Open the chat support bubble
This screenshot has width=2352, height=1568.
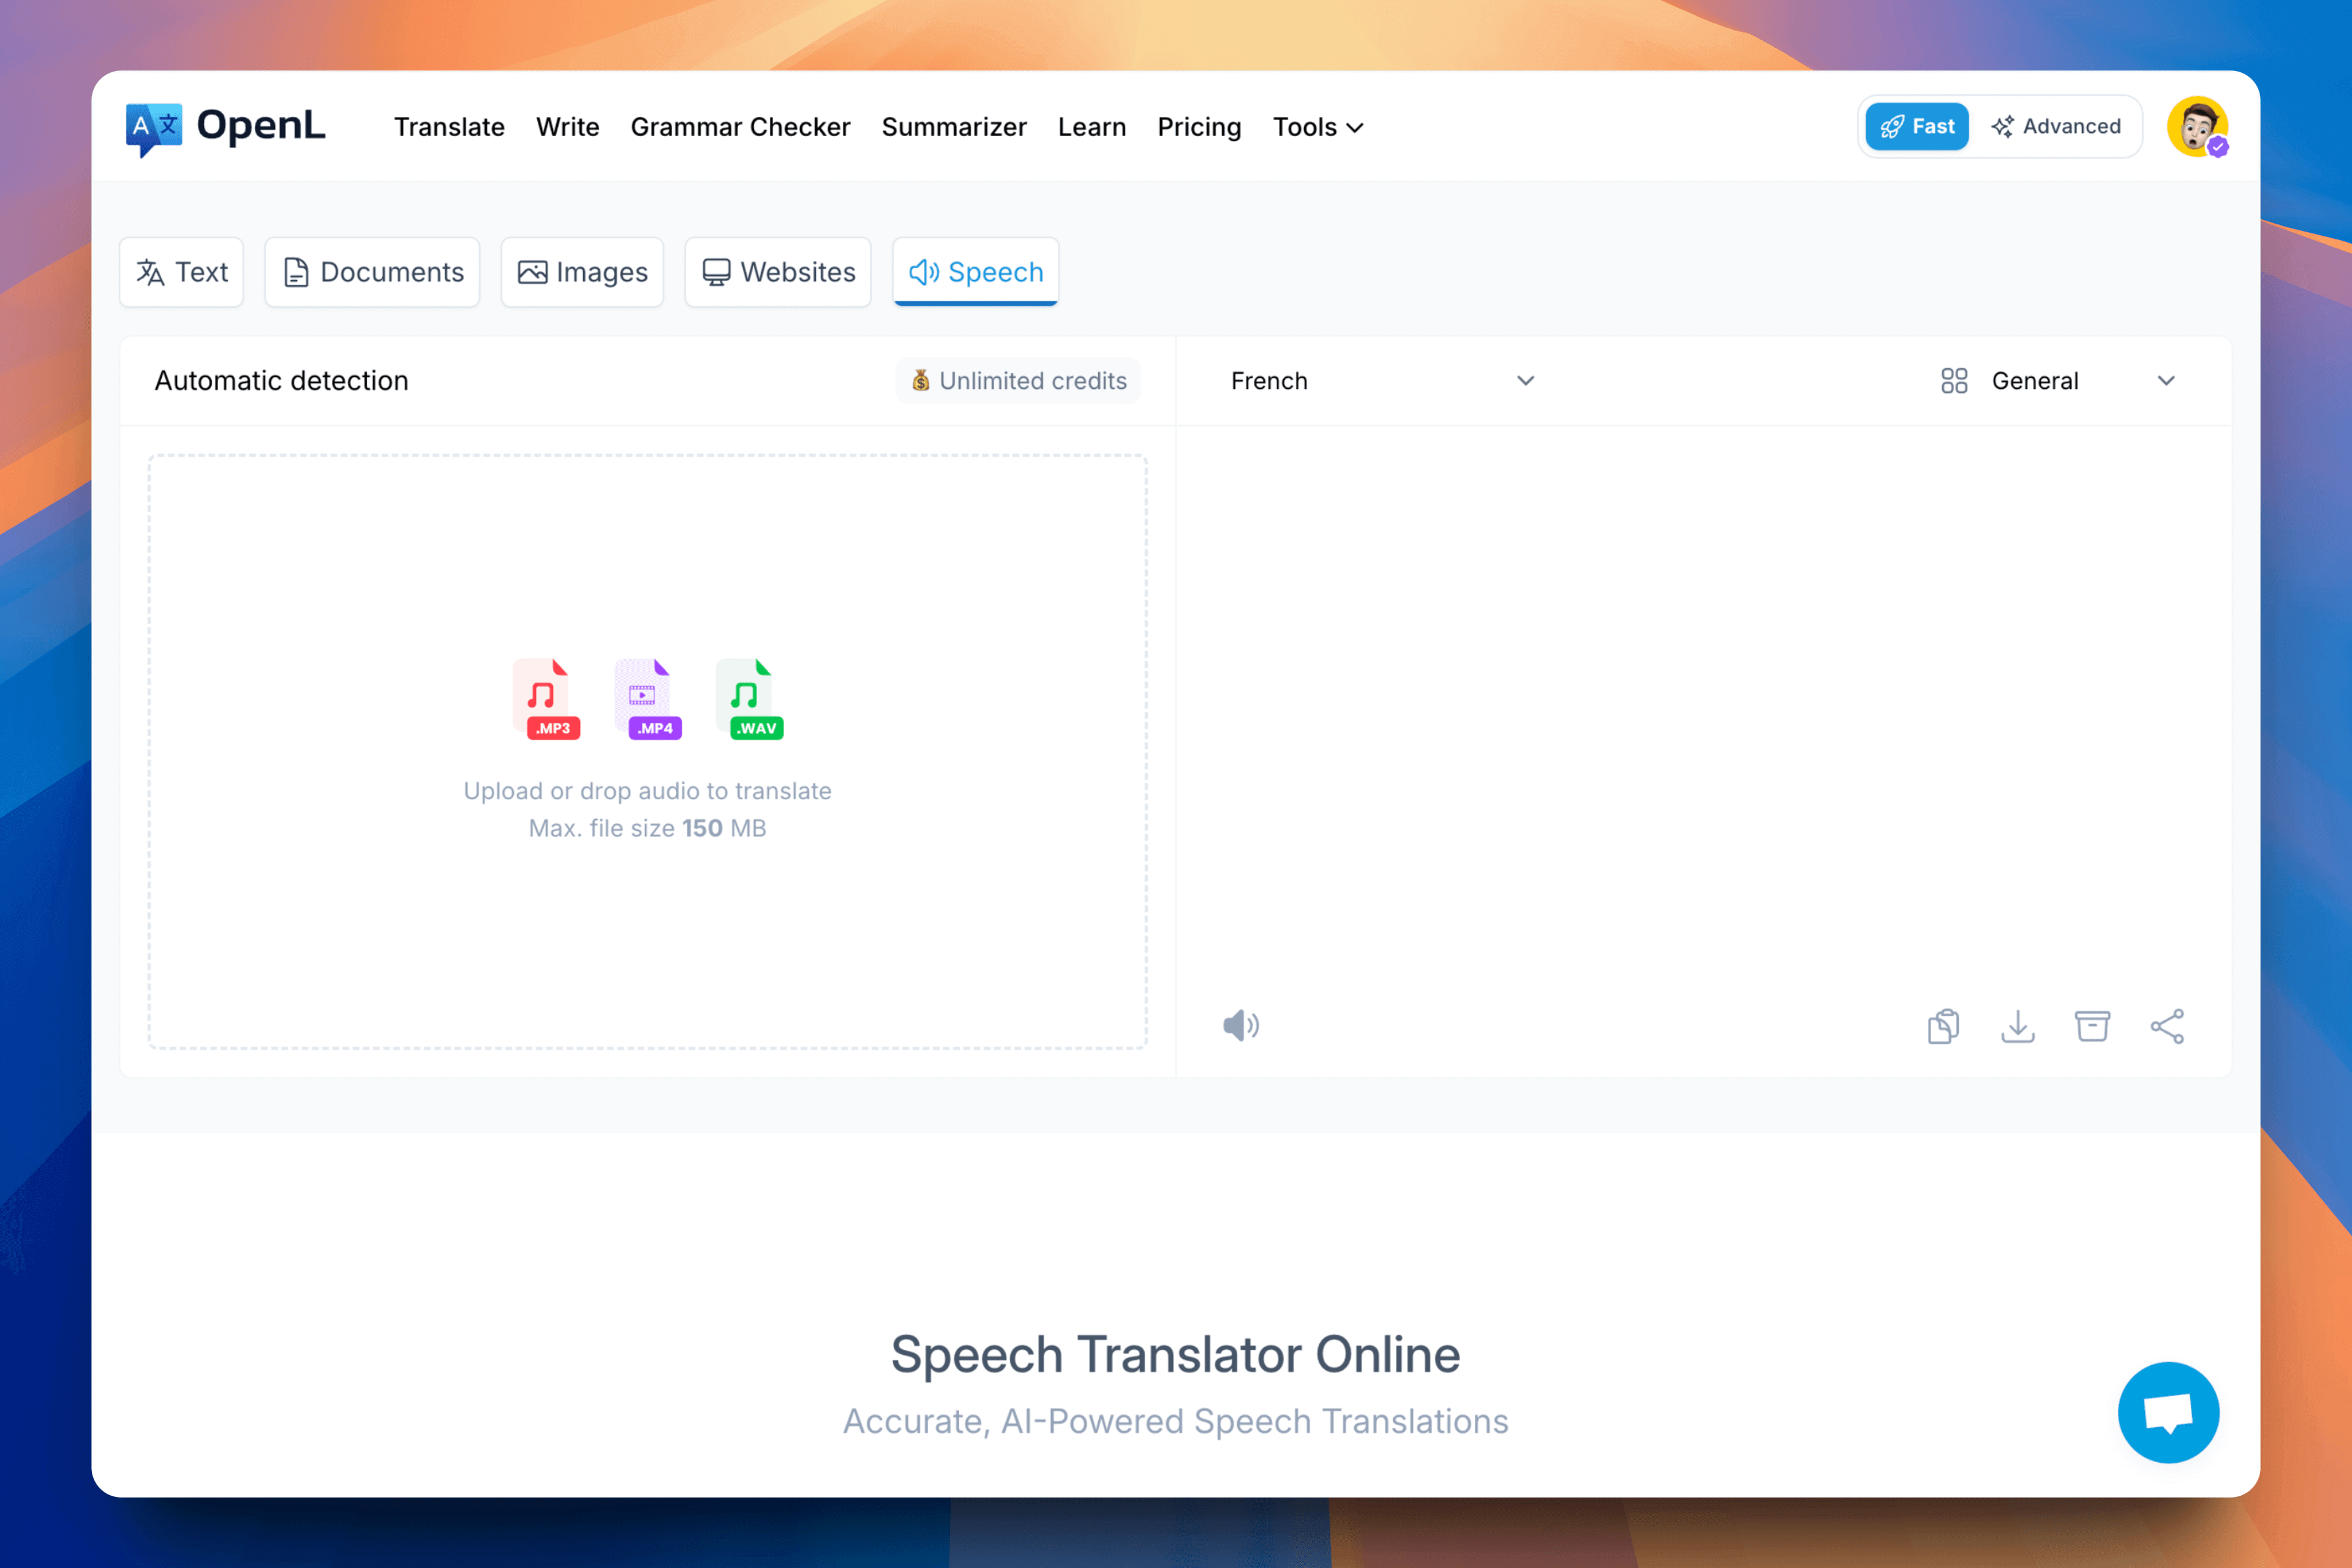coord(2169,1412)
